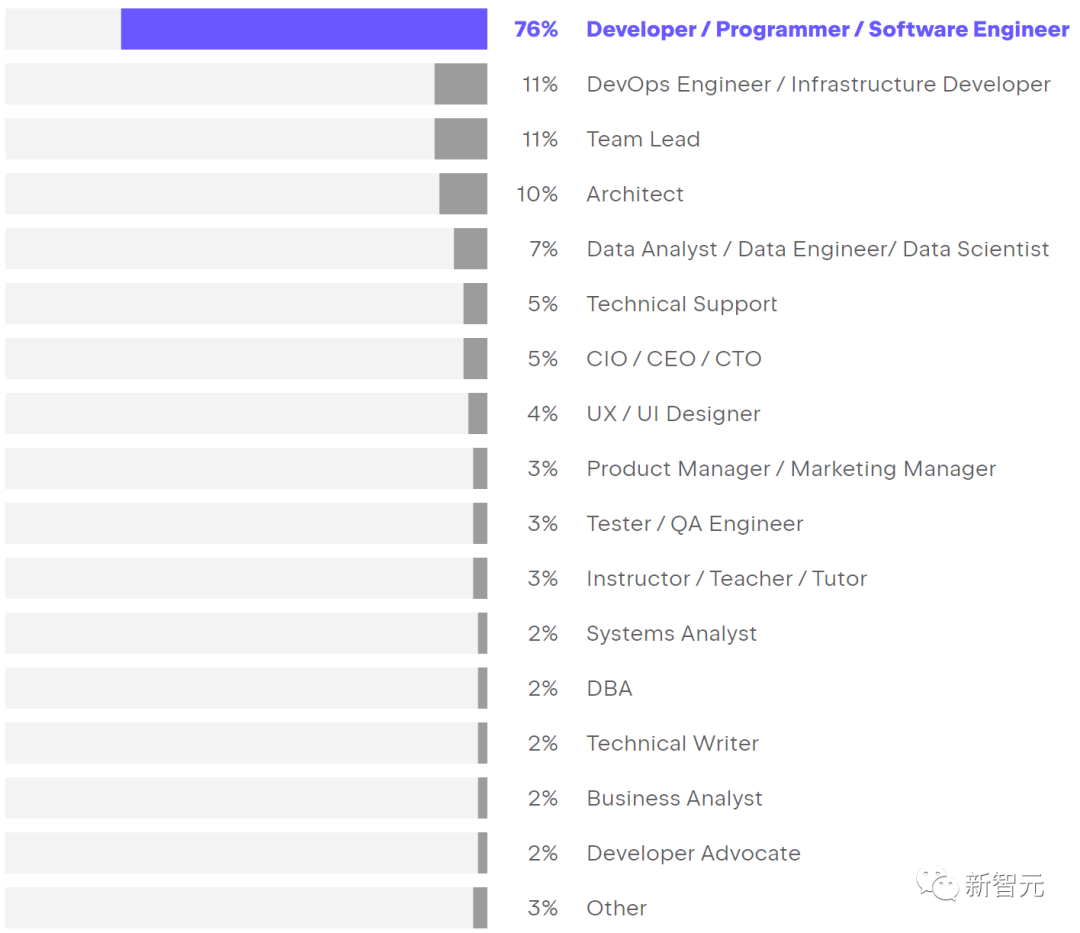Open the Data Analyst / Data Engineer label
The height and width of the screenshot is (933, 1080).
pos(817,249)
